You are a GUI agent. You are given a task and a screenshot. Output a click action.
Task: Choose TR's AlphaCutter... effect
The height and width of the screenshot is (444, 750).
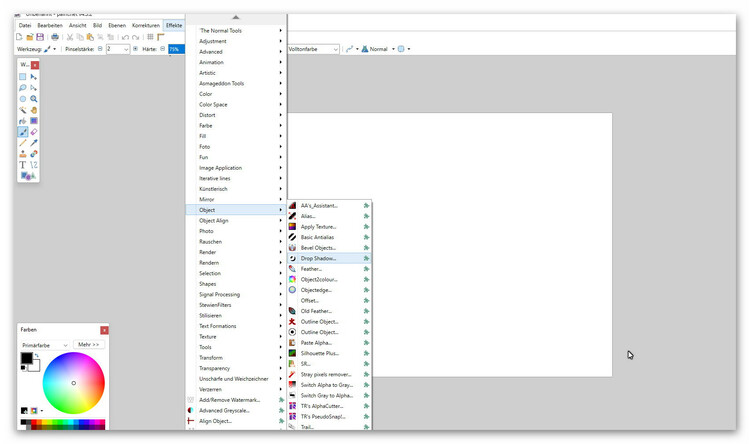click(329, 406)
